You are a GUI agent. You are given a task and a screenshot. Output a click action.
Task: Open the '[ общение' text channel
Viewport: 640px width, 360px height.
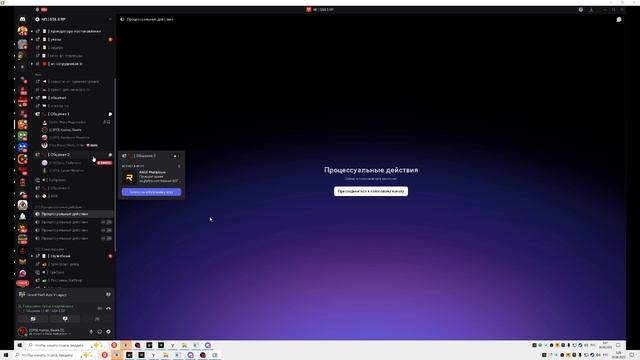click(x=73, y=98)
